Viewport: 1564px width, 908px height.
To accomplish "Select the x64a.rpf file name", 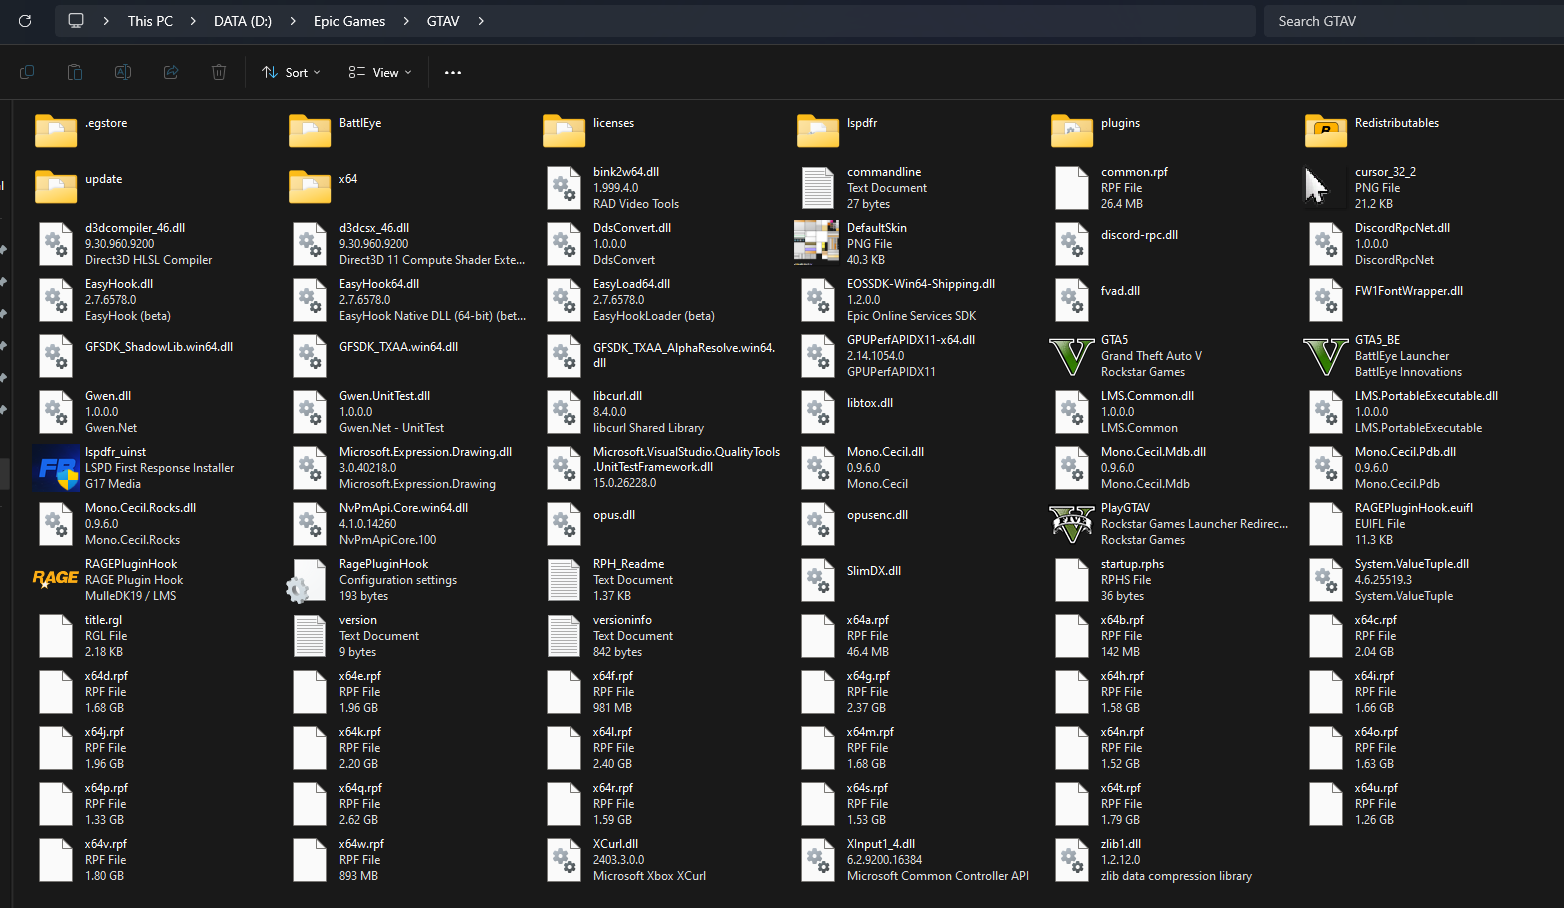I will pyautogui.click(x=867, y=620).
